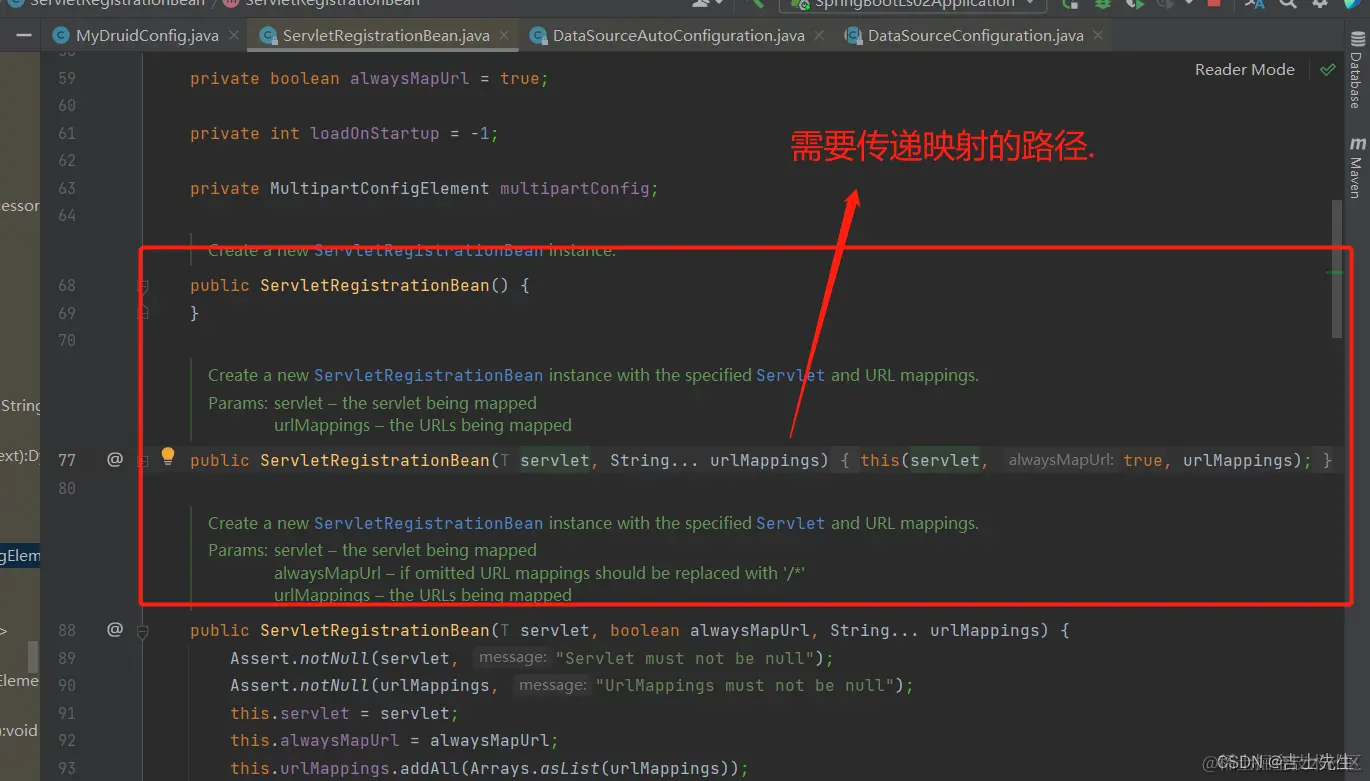Click the class icon on the DataSourceConfiguration.java tab
Screen dimensions: 1370x781
click(x=853, y=36)
